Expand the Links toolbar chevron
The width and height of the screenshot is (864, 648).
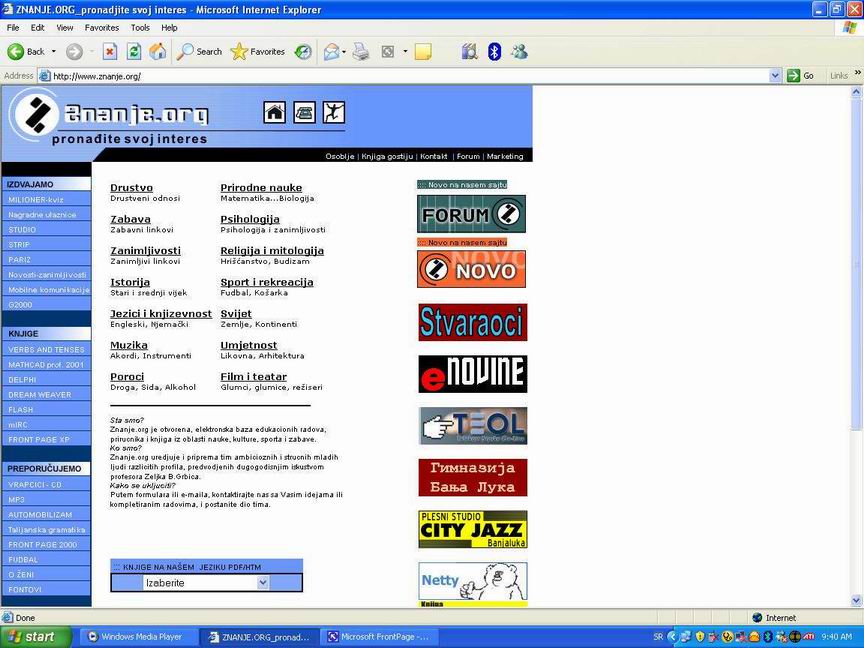pyautogui.click(x=857, y=72)
